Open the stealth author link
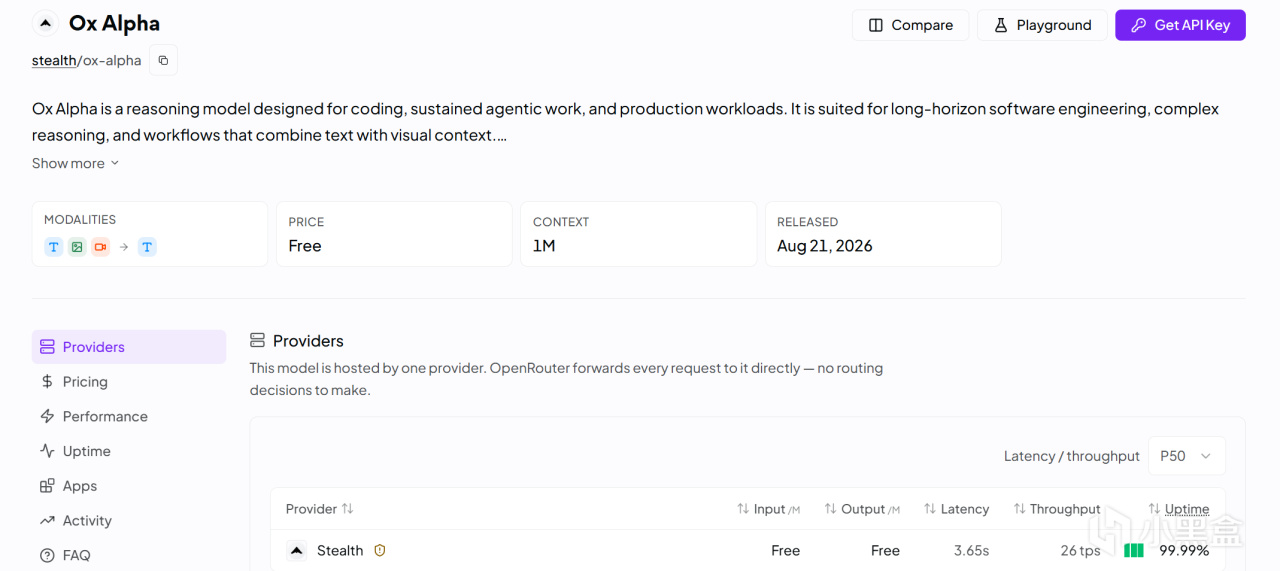This screenshot has height=571, width=1280. [x=54, y=60]
